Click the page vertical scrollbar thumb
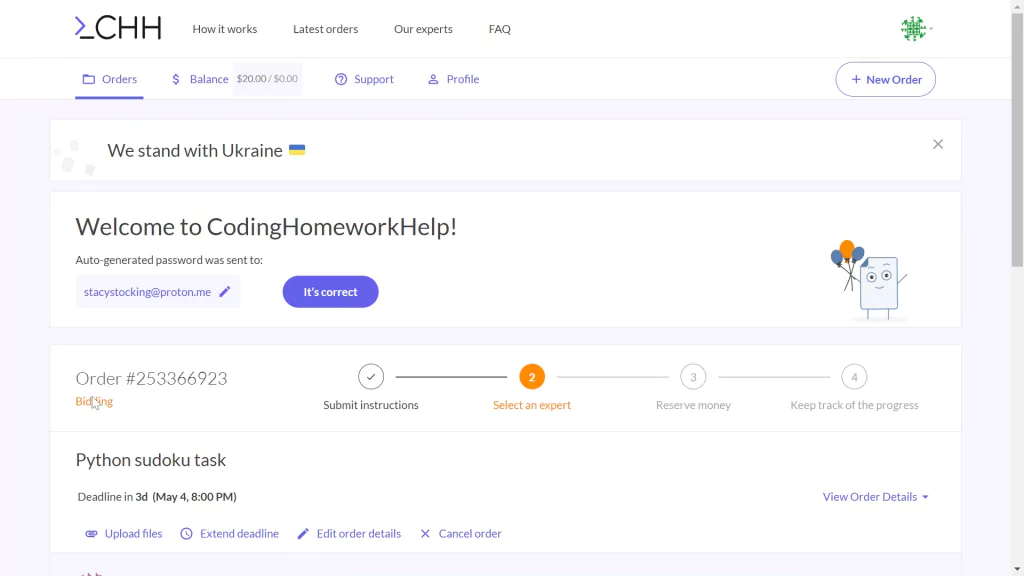Screen dimensions: 1024x576 1017,138
